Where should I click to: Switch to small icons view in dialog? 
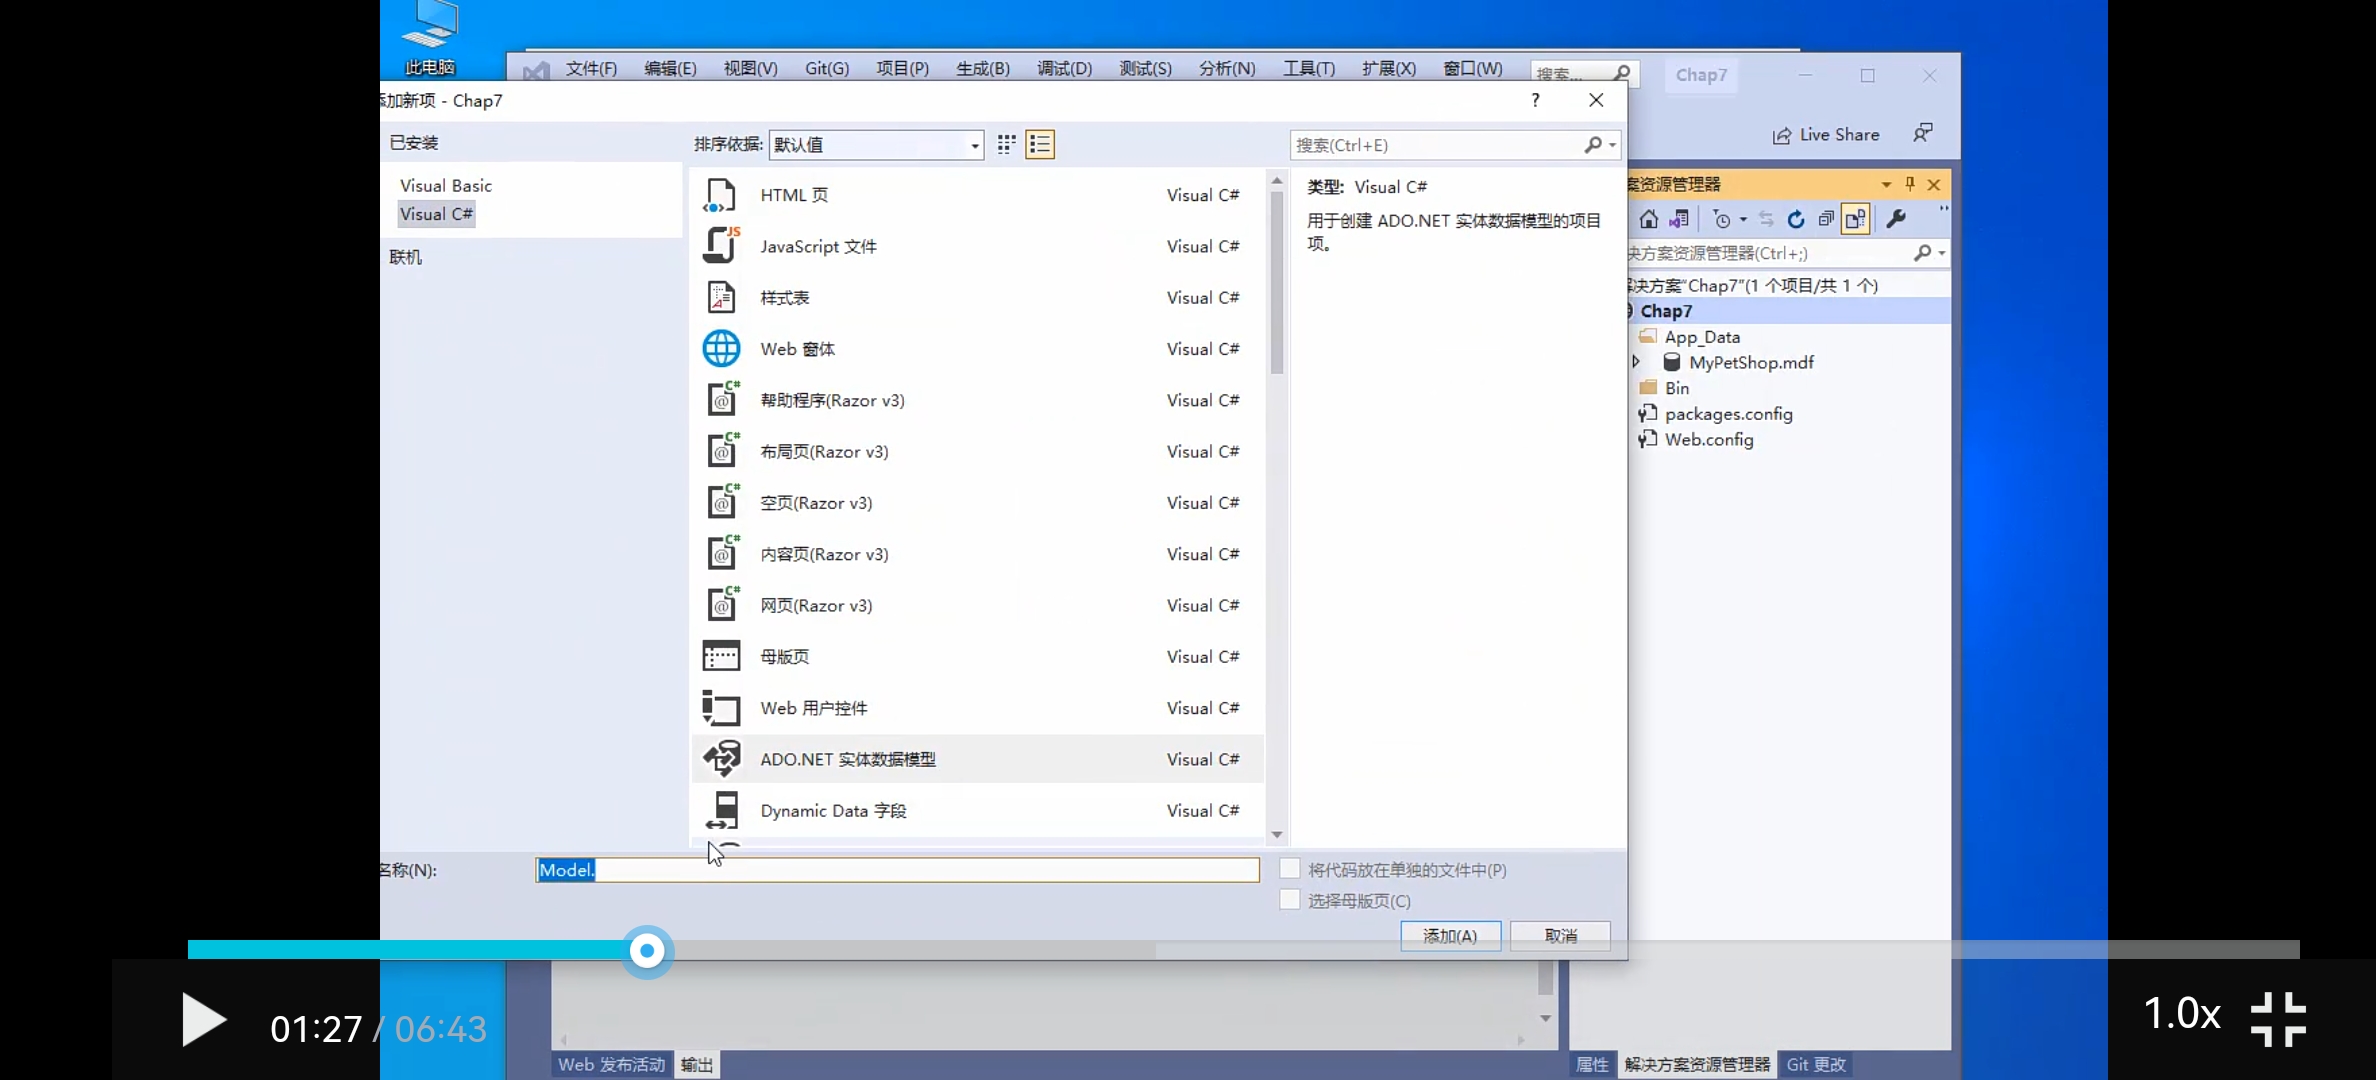pyautogui.click(x=1007, y=144)
